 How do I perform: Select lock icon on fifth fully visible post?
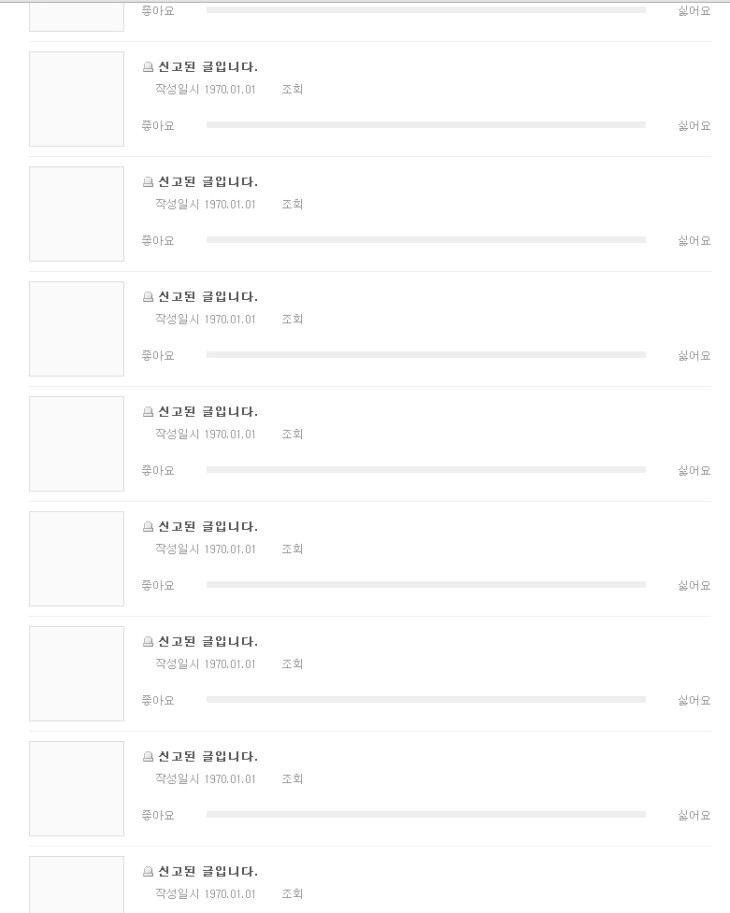(x=148, y=527)
